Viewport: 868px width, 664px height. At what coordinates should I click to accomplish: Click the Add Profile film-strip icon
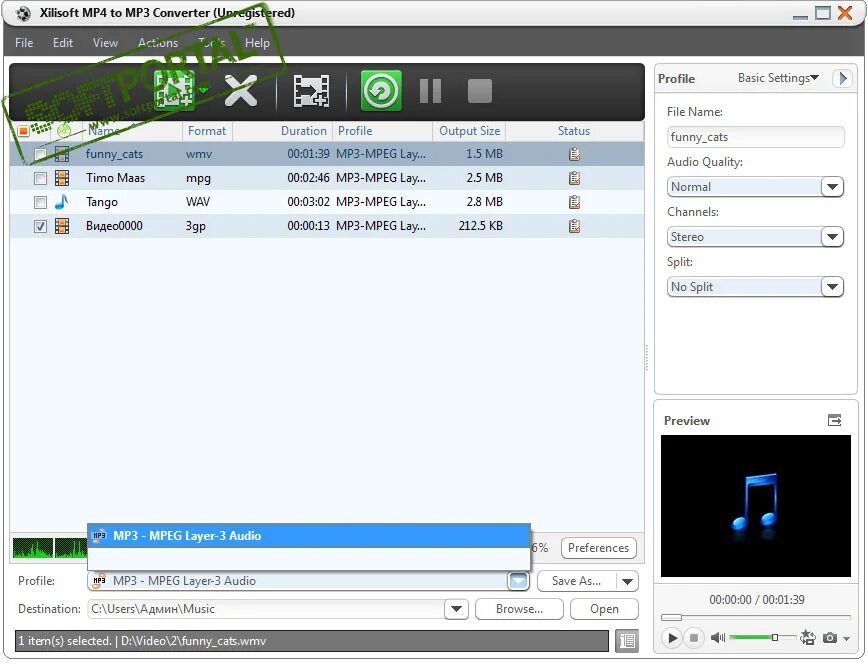coord(311,91)
